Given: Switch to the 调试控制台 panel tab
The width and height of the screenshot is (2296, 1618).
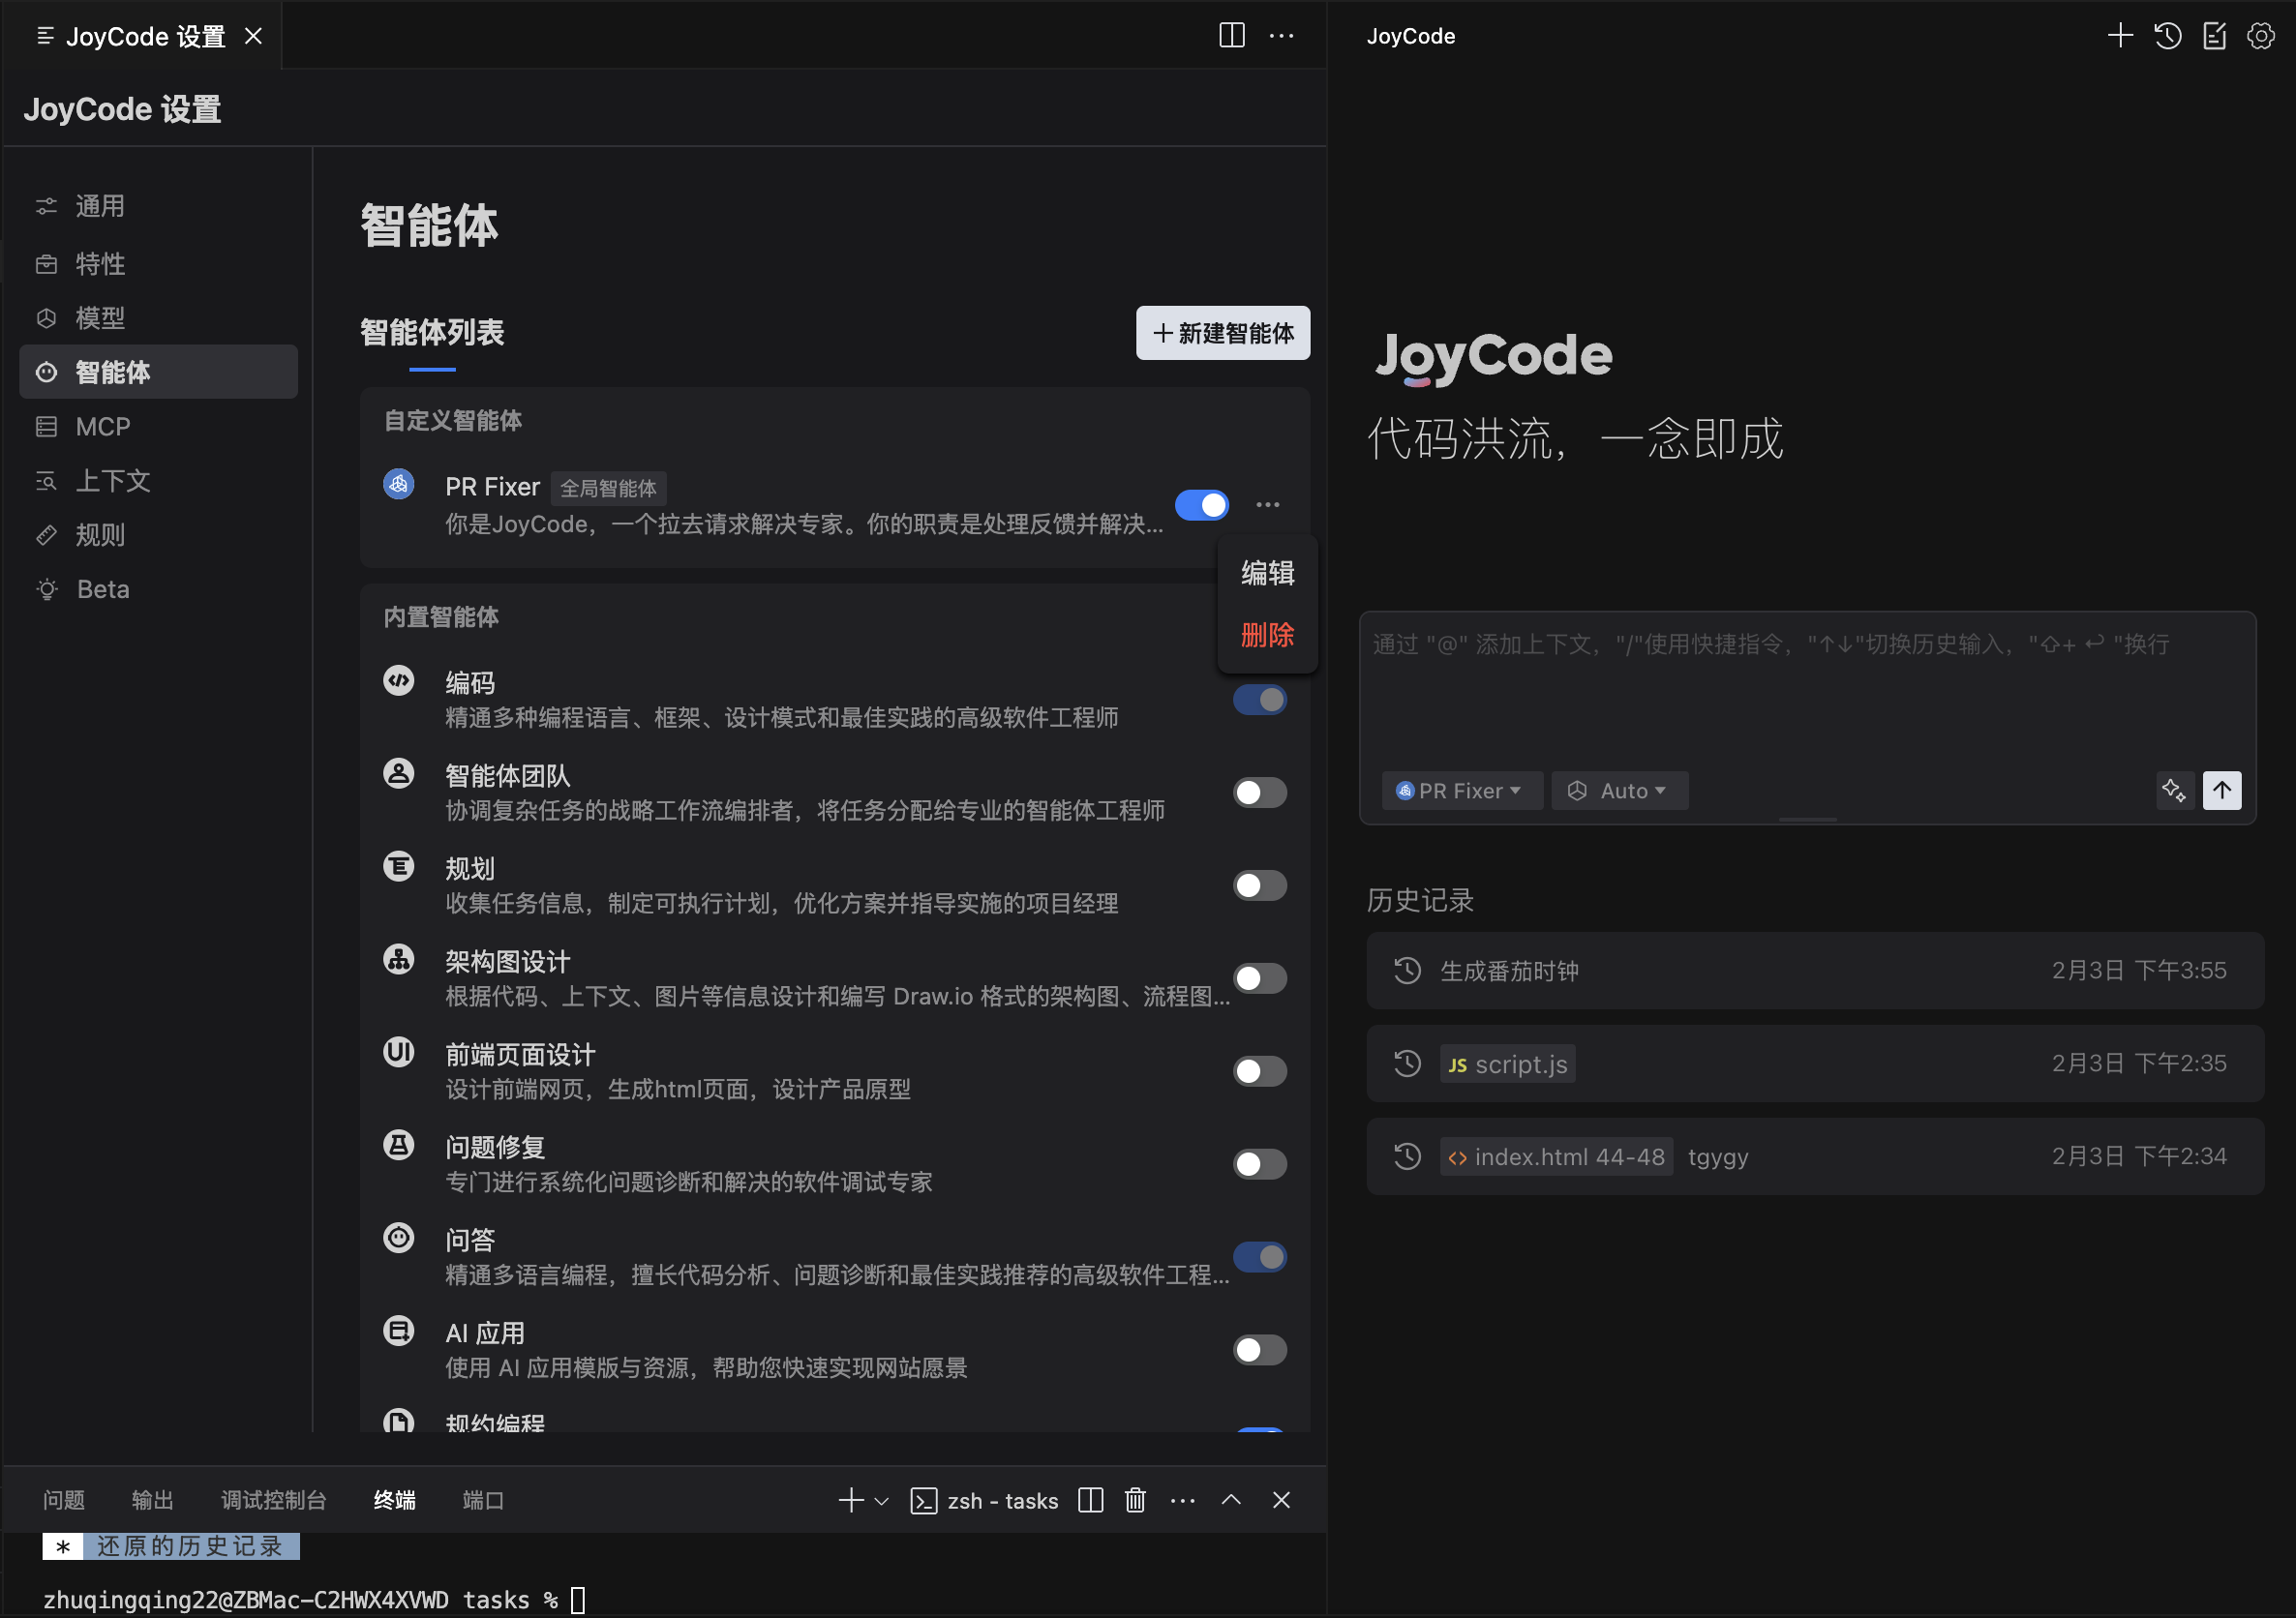Looking at the screenshot, I should pos(273,1500).
